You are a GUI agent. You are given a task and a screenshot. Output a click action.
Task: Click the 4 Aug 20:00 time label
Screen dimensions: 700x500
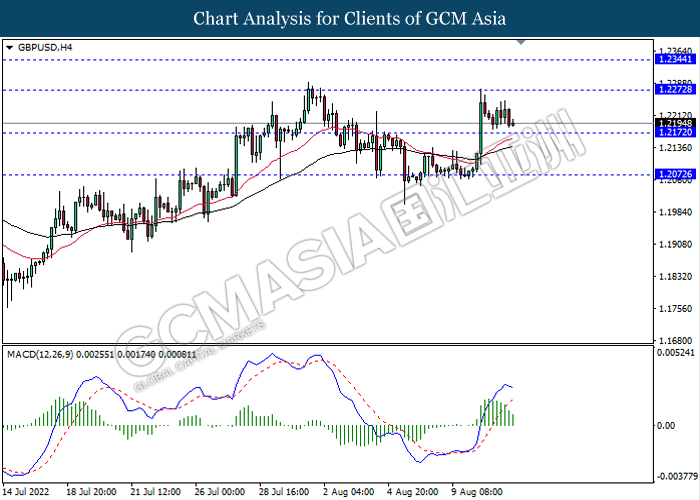(413, 492)
